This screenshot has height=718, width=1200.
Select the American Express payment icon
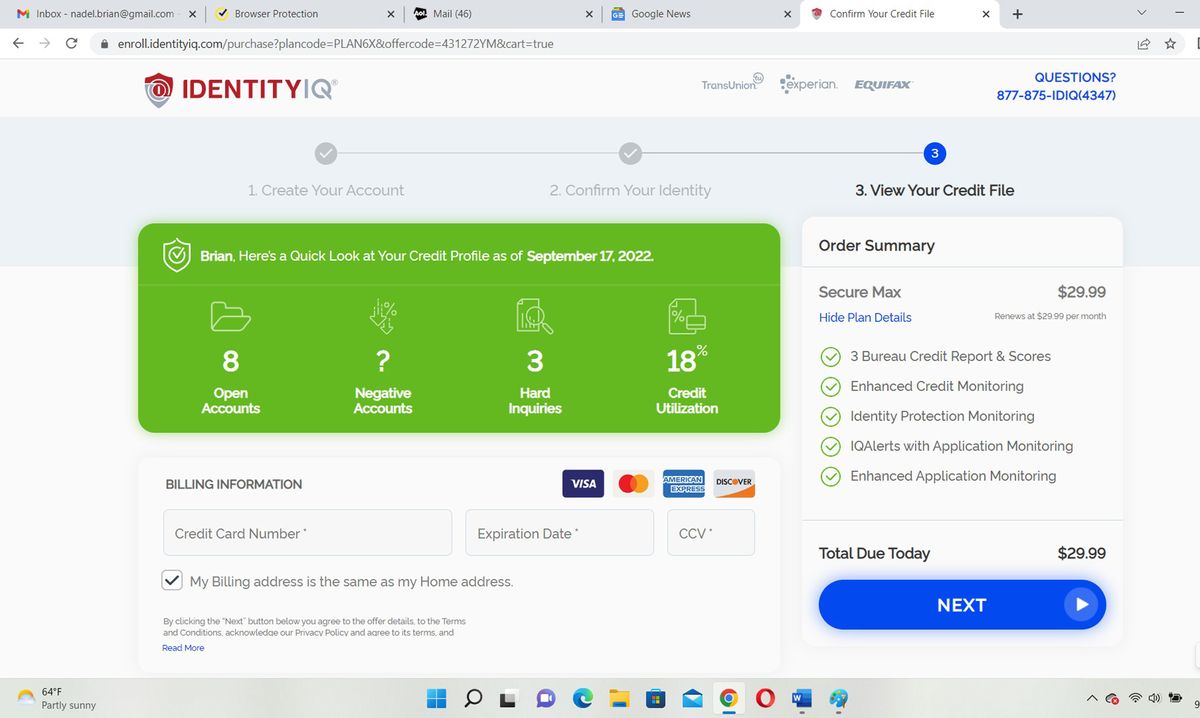click(683, 483)
